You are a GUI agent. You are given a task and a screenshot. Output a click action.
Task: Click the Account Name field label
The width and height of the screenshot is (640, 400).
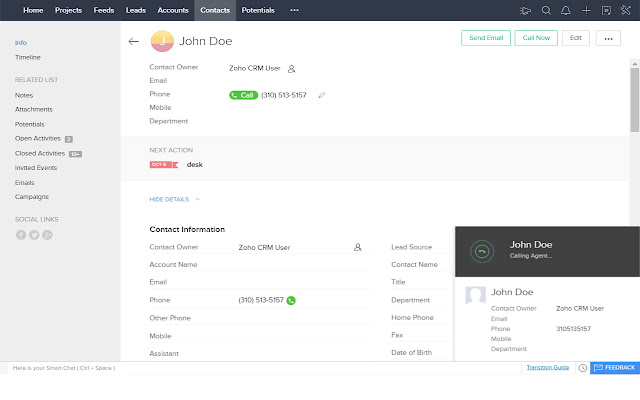(173, 264)
